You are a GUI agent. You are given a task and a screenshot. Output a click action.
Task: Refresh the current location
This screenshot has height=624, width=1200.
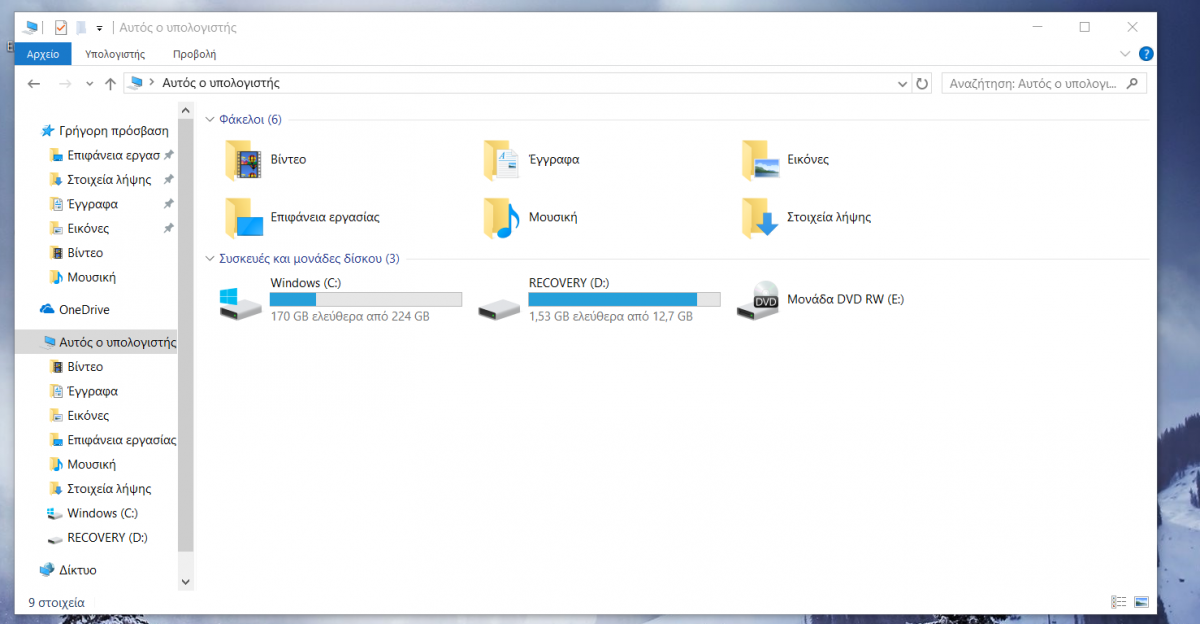click(922, 84)
